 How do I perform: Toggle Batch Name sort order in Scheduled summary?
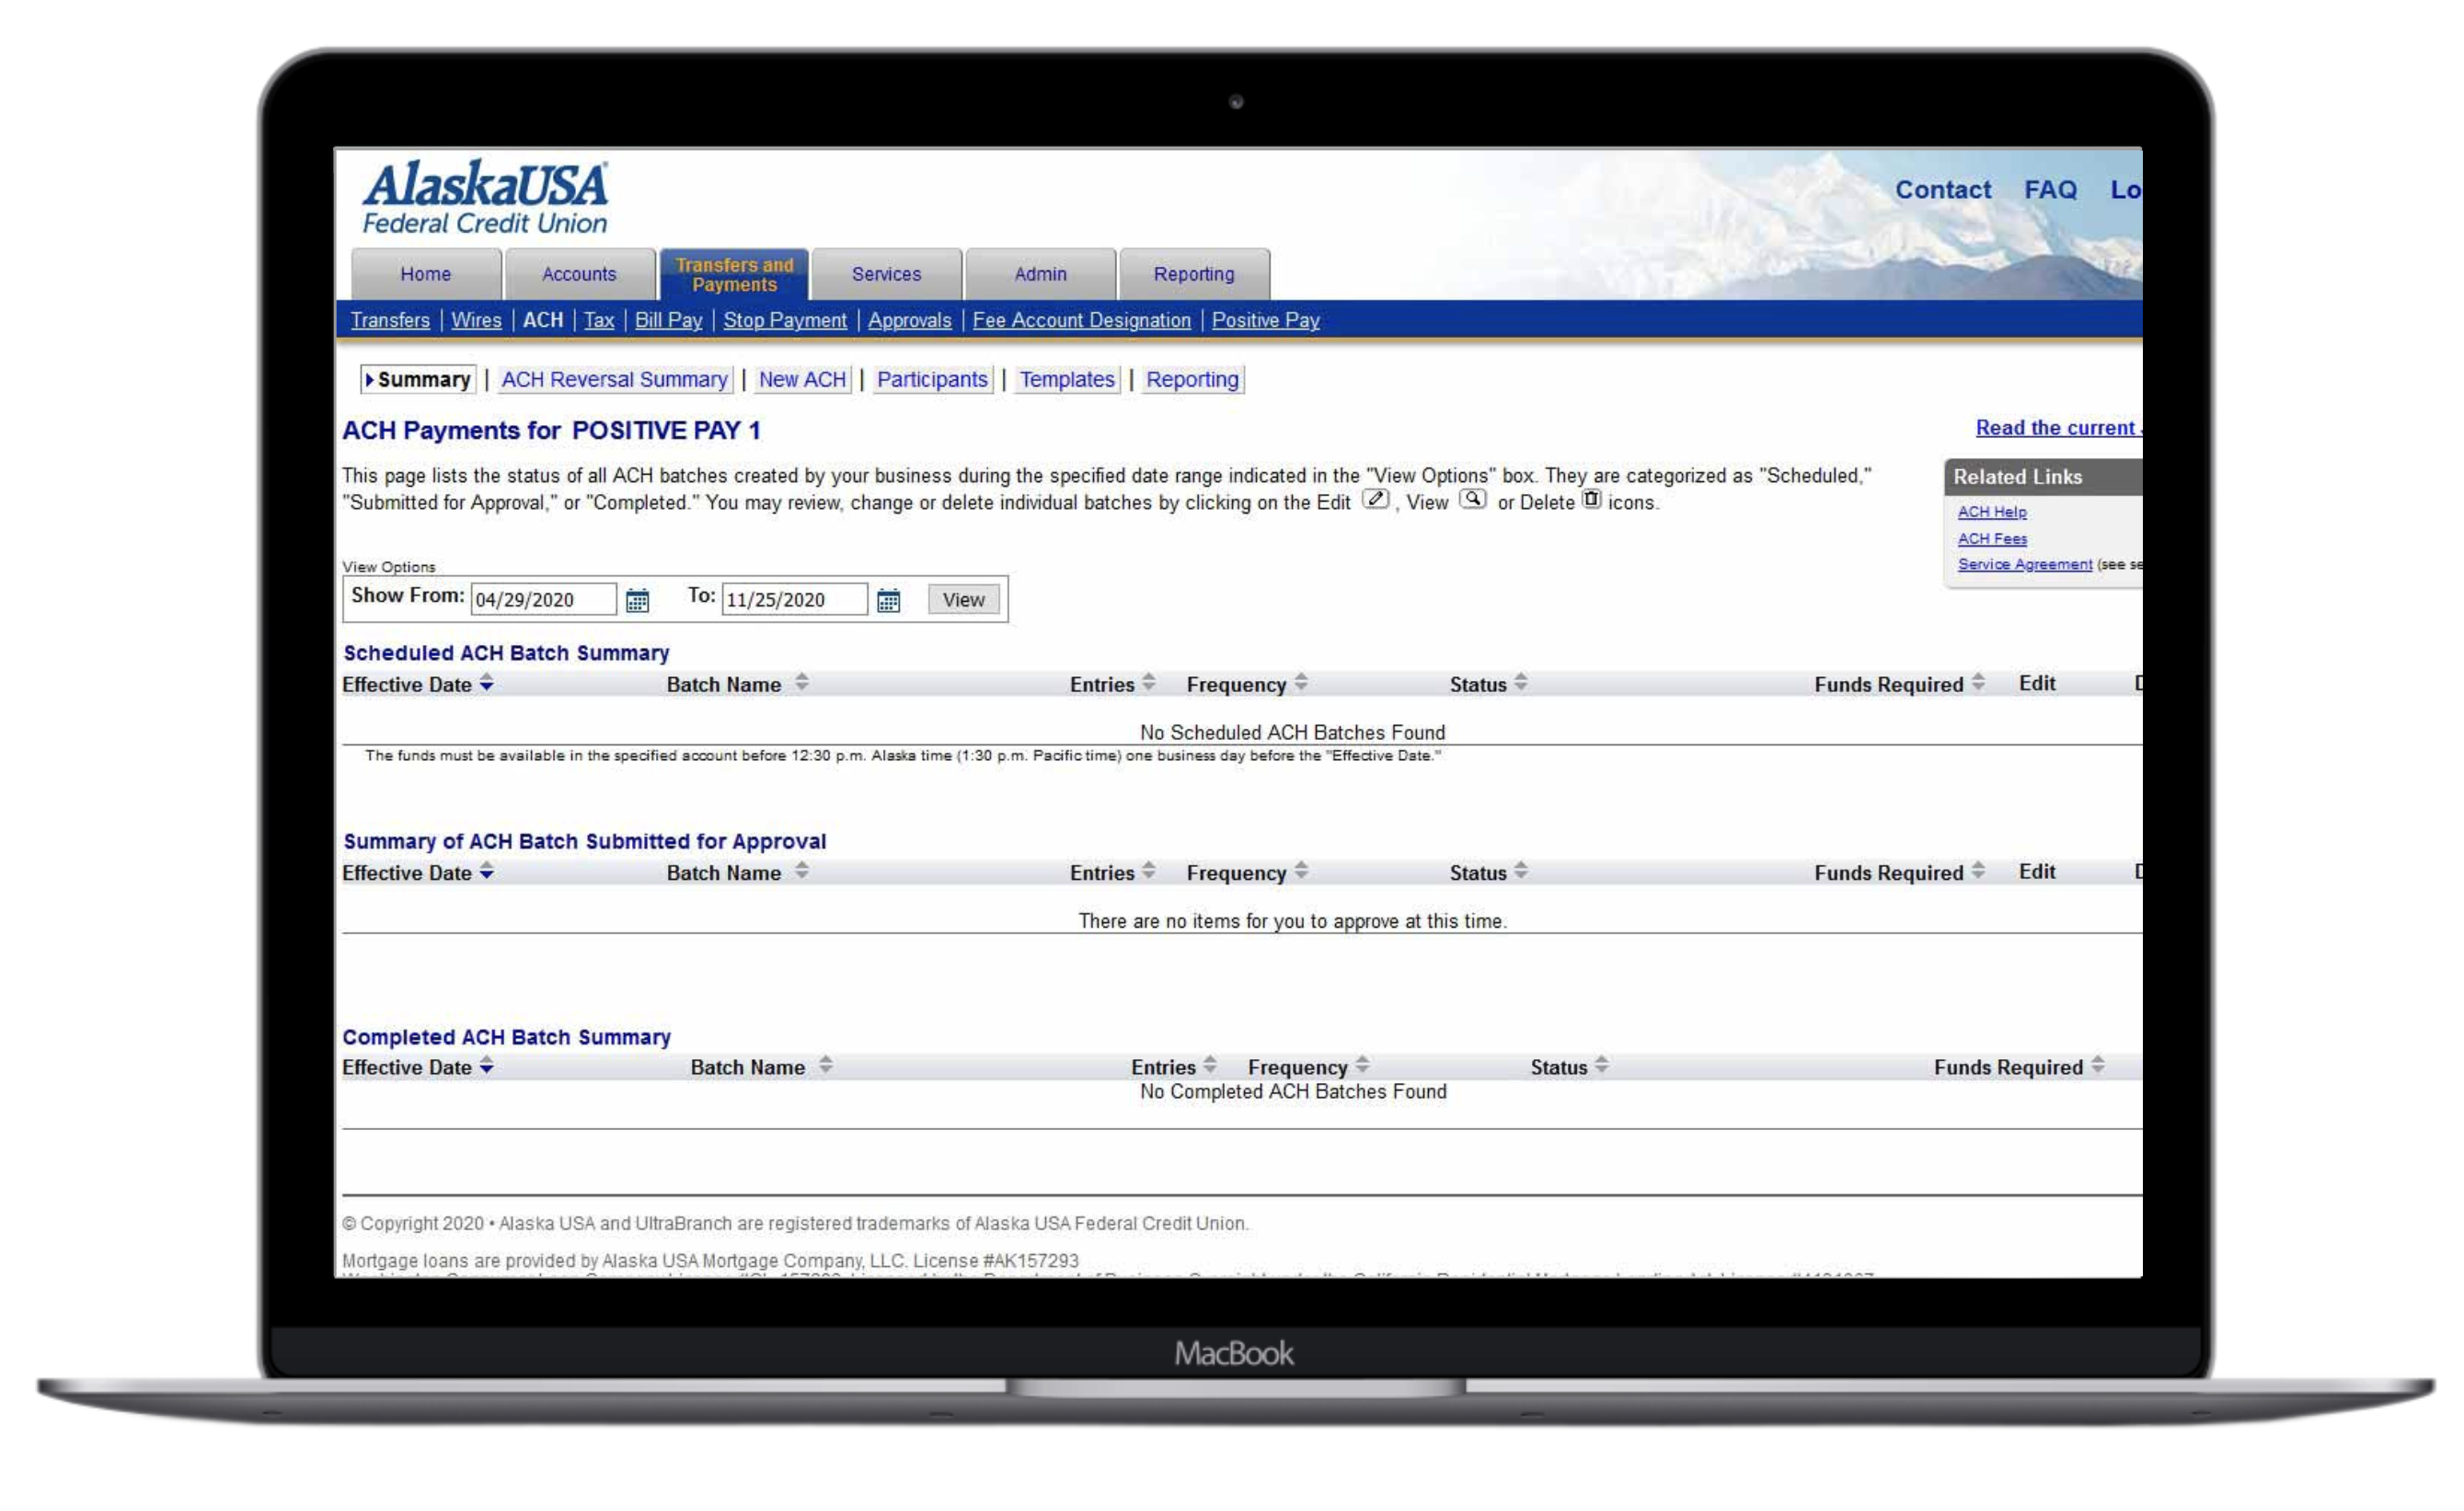click(x=801, y=683)
